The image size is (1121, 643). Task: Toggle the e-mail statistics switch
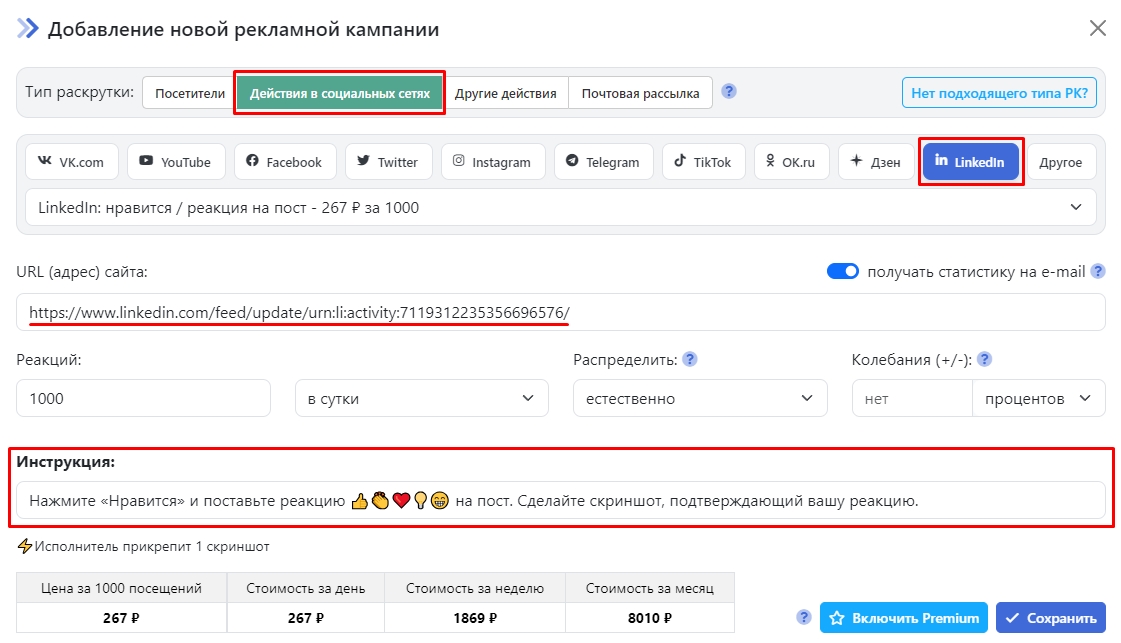[843, 271]
